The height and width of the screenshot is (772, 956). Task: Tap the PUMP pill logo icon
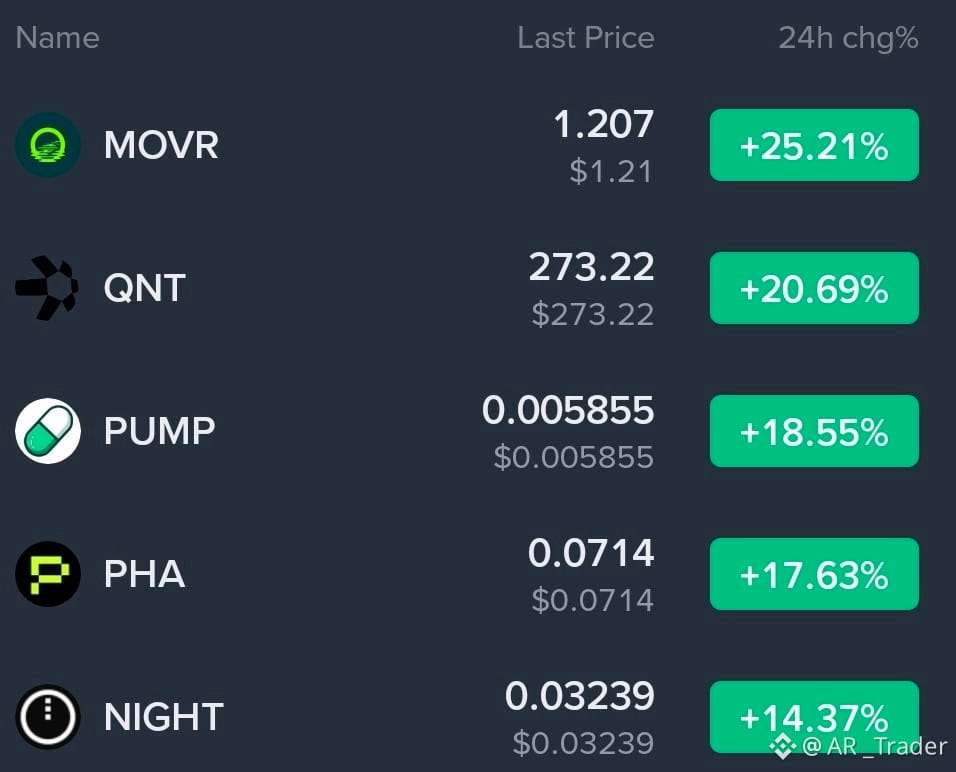tap(48, 431)
